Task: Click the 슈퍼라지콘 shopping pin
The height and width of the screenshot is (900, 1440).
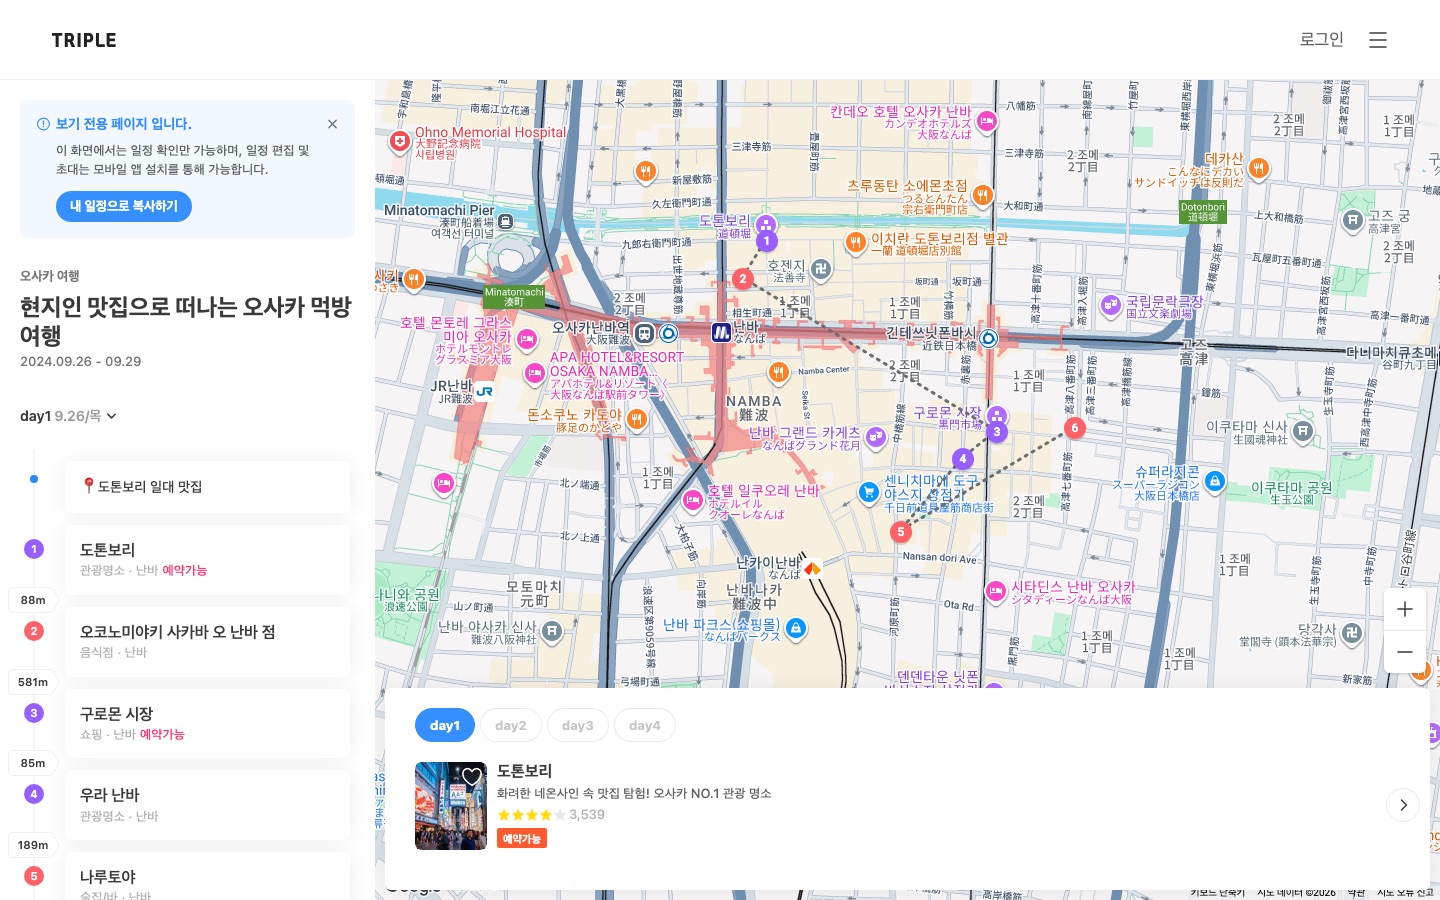Action: pyautogui.click(x=1215, y=482)
